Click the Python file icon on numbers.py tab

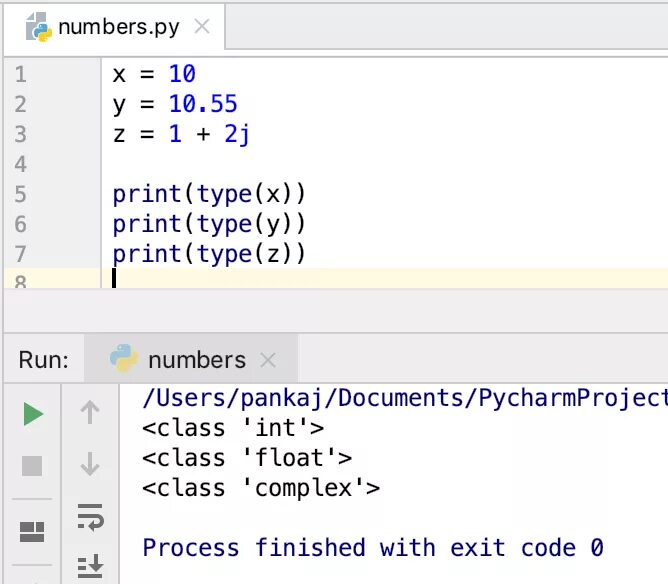(x=39, y=27)
